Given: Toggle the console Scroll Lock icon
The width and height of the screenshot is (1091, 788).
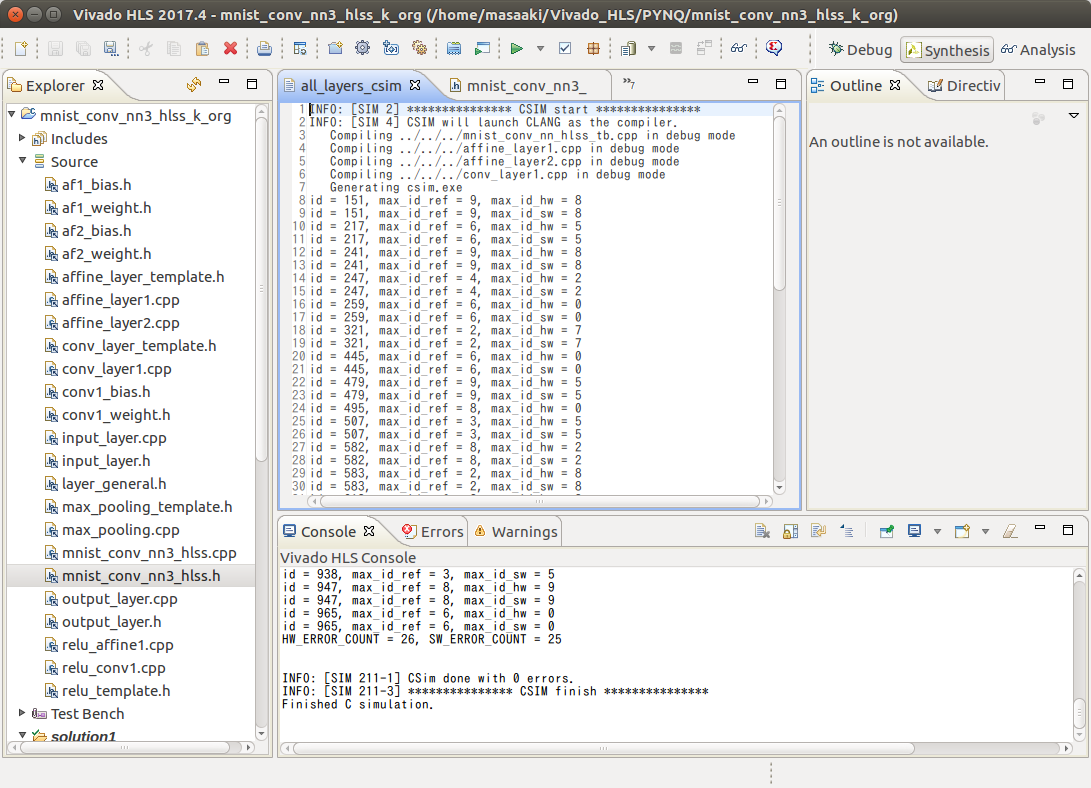Looking at the screenshot, I should [x=790, y=531].
